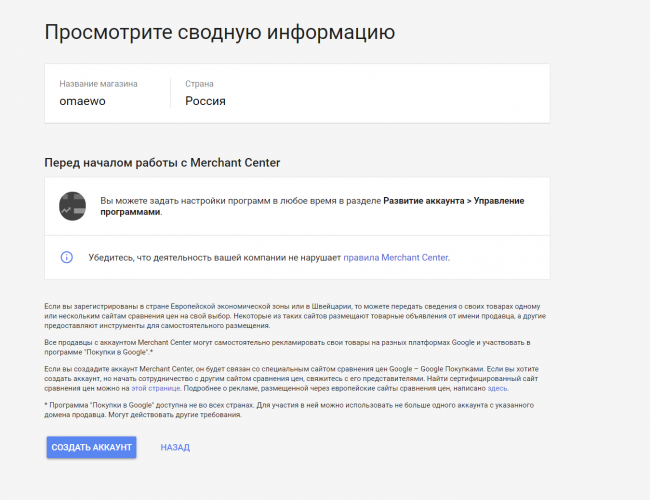The image size is (650, 500).
Task: Select the store name value omaewo
Action: tap(80, 101)
